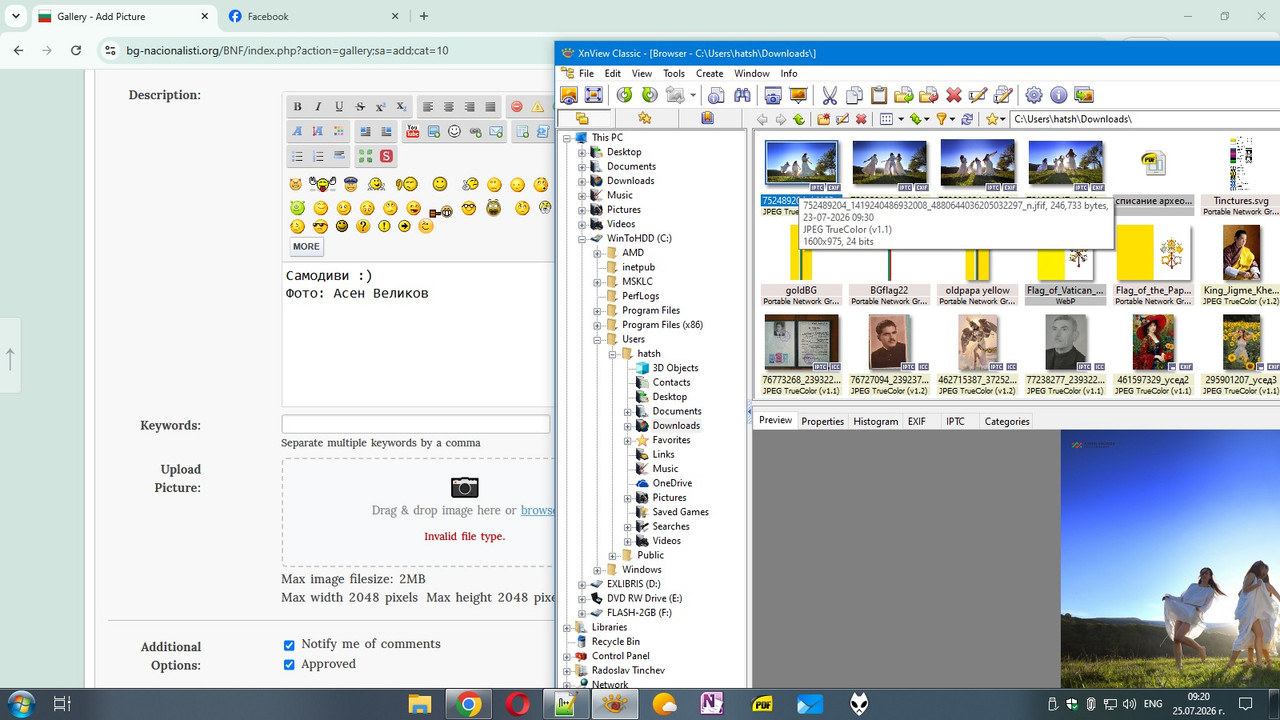
Task: Uncheck Notify me of comments checkbox
Action: (289, 645)
